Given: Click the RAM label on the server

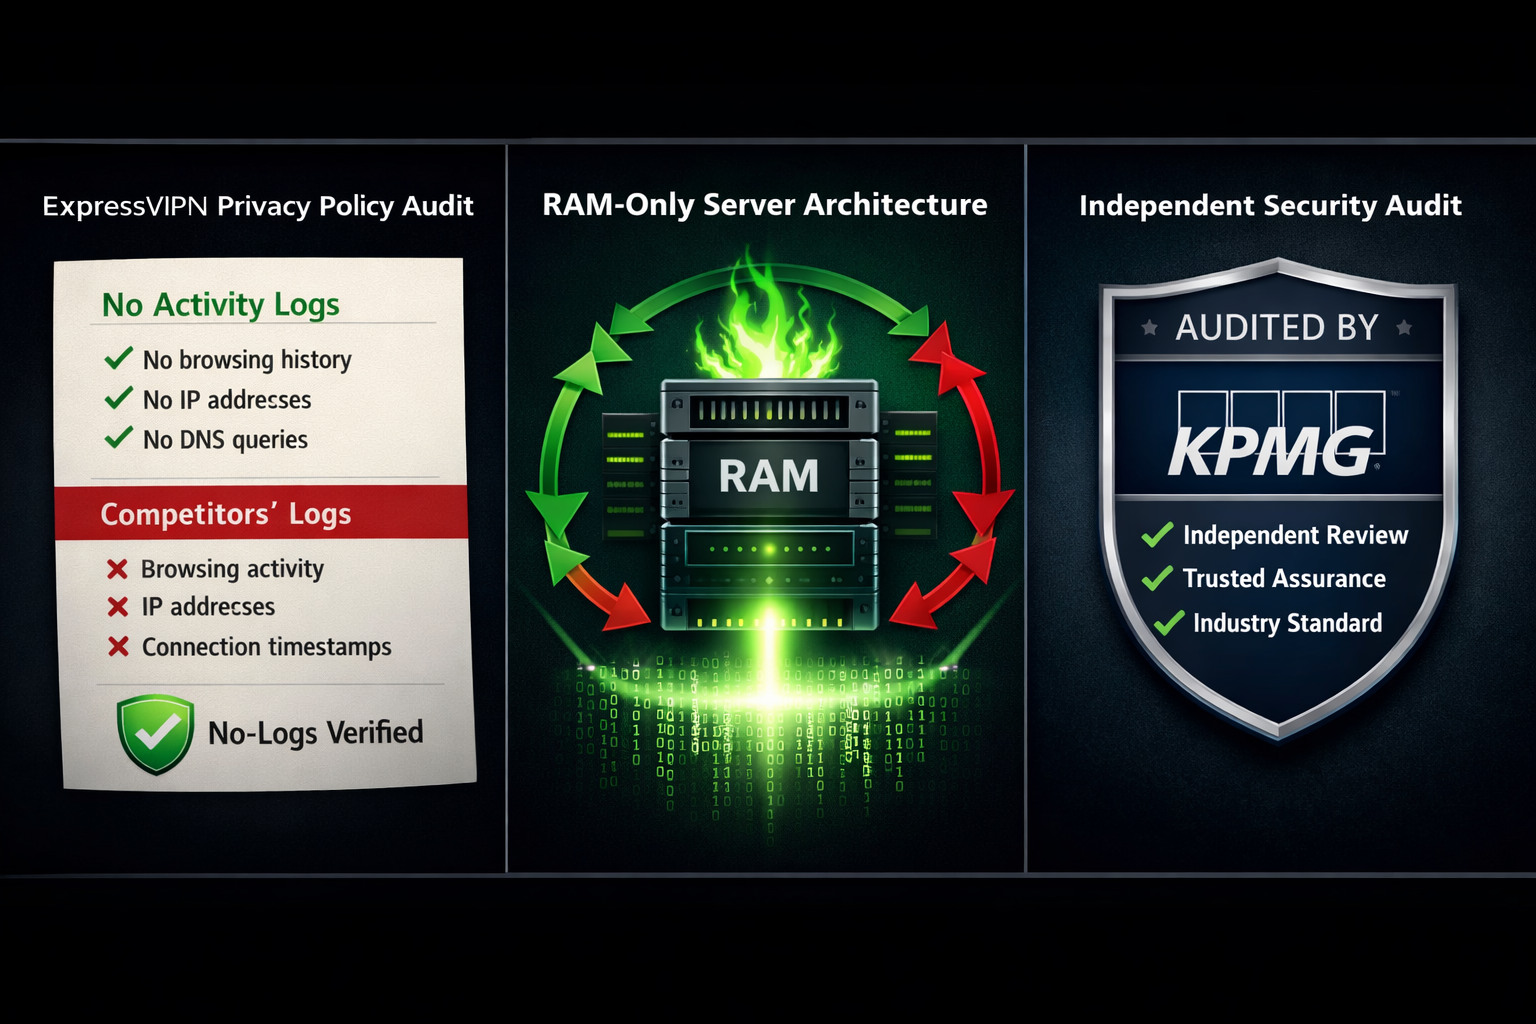Looking at the screenshot, I should tap(768, 476).
